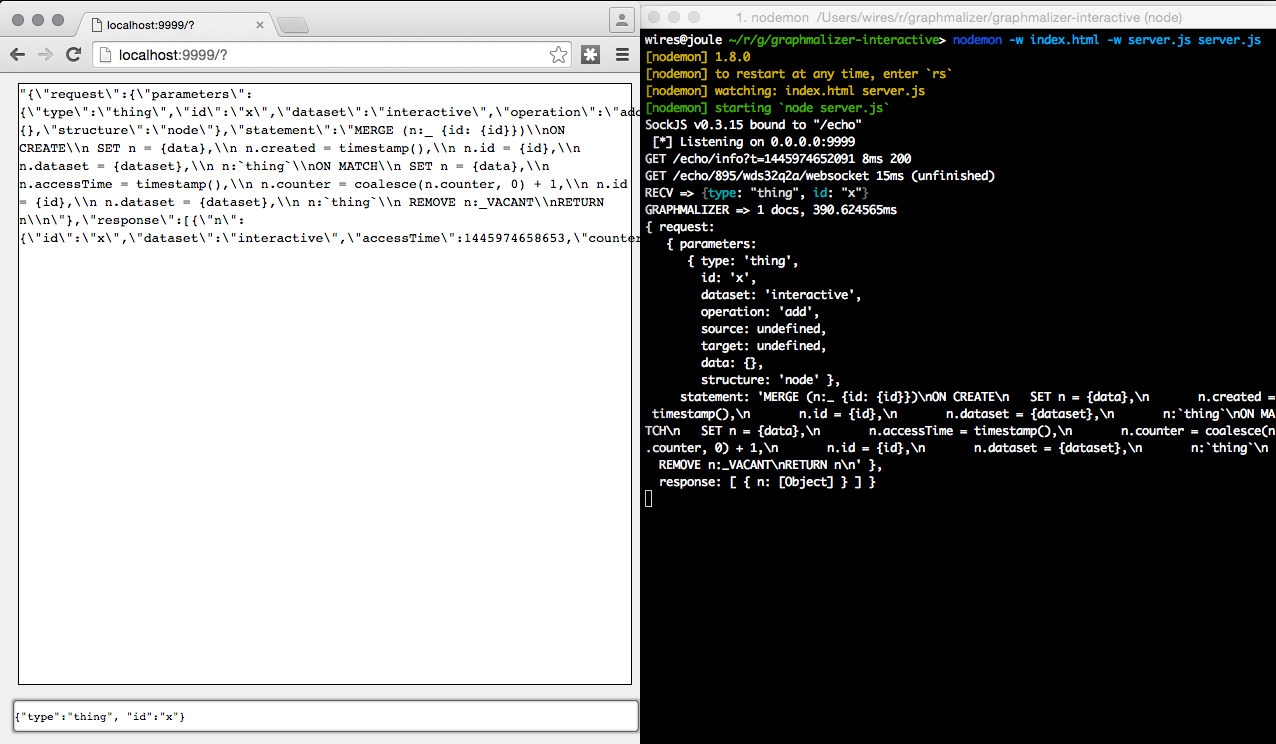Click "[nodemon] watching: index.html server.js" line
The width and height of the screenshot is (1276, 744).
[785, 91]
